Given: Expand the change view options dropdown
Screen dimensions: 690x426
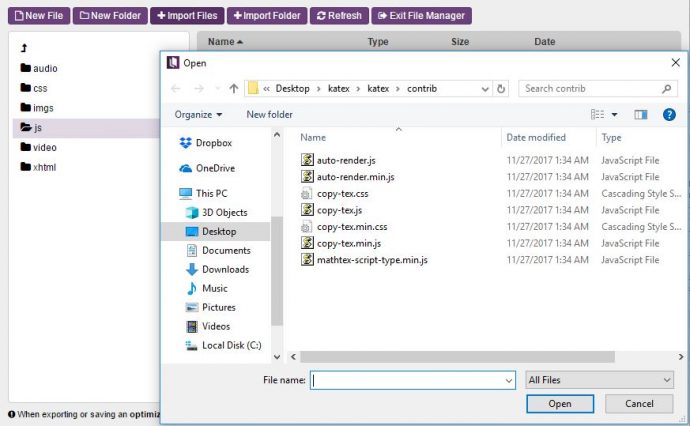Looking at the screenshot, I should [x=614, y=115].
